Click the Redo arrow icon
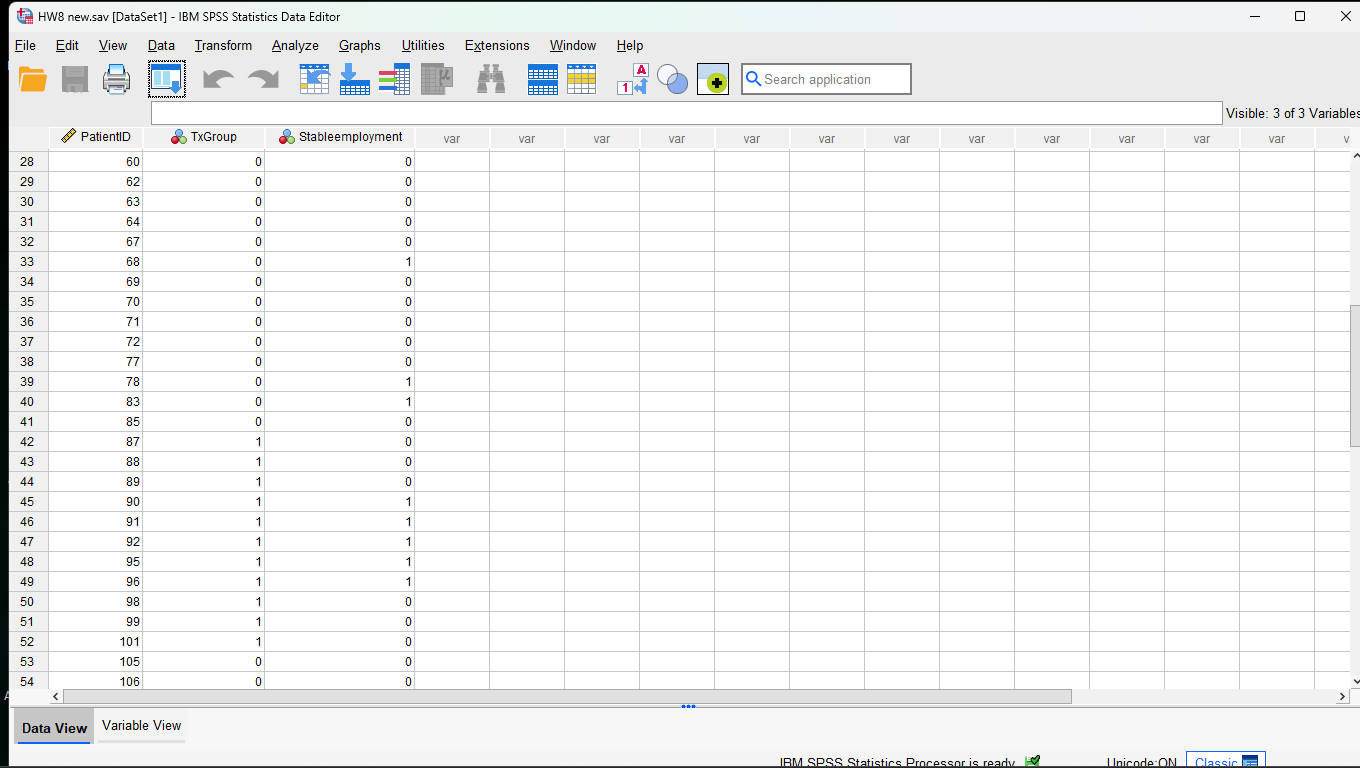 [264, 80]
